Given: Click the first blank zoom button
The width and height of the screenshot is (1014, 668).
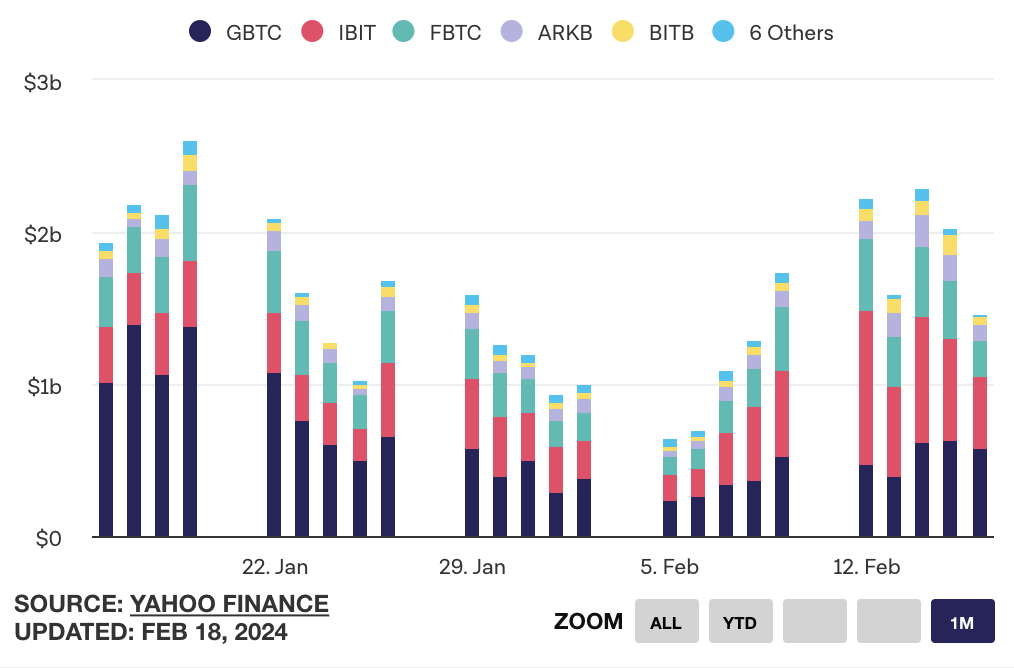Looking at the screenshot, I should [814, 621].
